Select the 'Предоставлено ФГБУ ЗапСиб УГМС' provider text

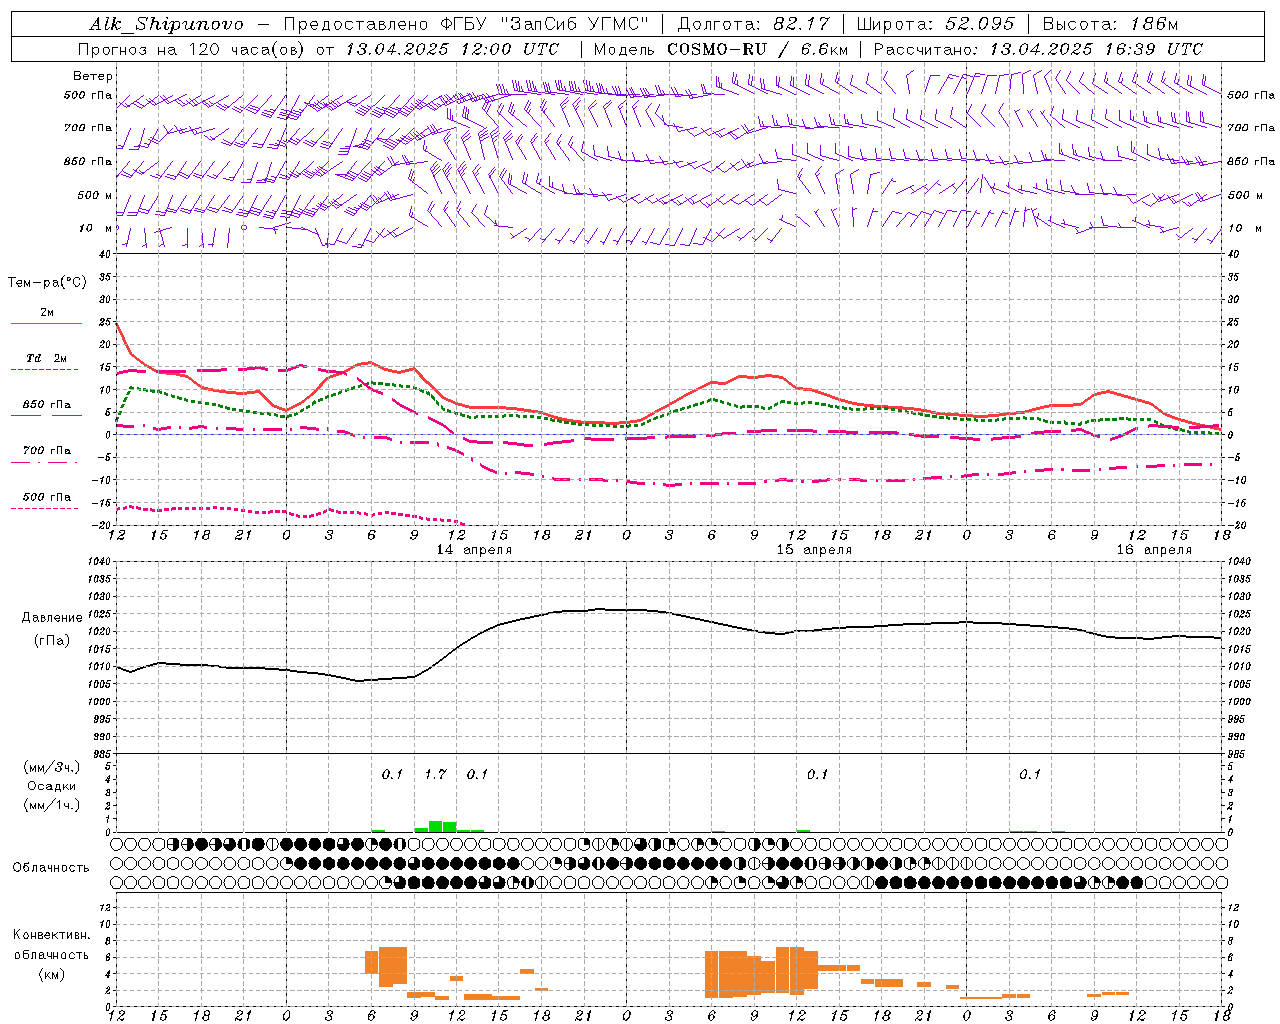coord(467,24)
